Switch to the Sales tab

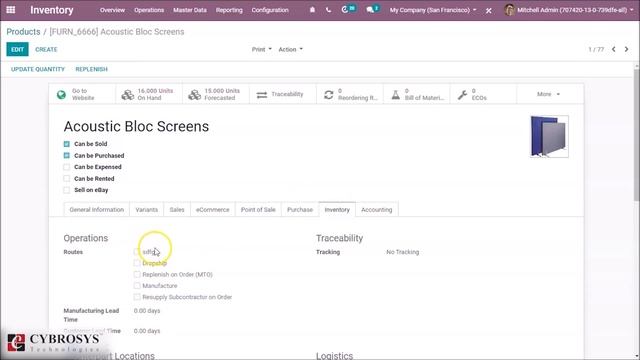click(177, 209)
